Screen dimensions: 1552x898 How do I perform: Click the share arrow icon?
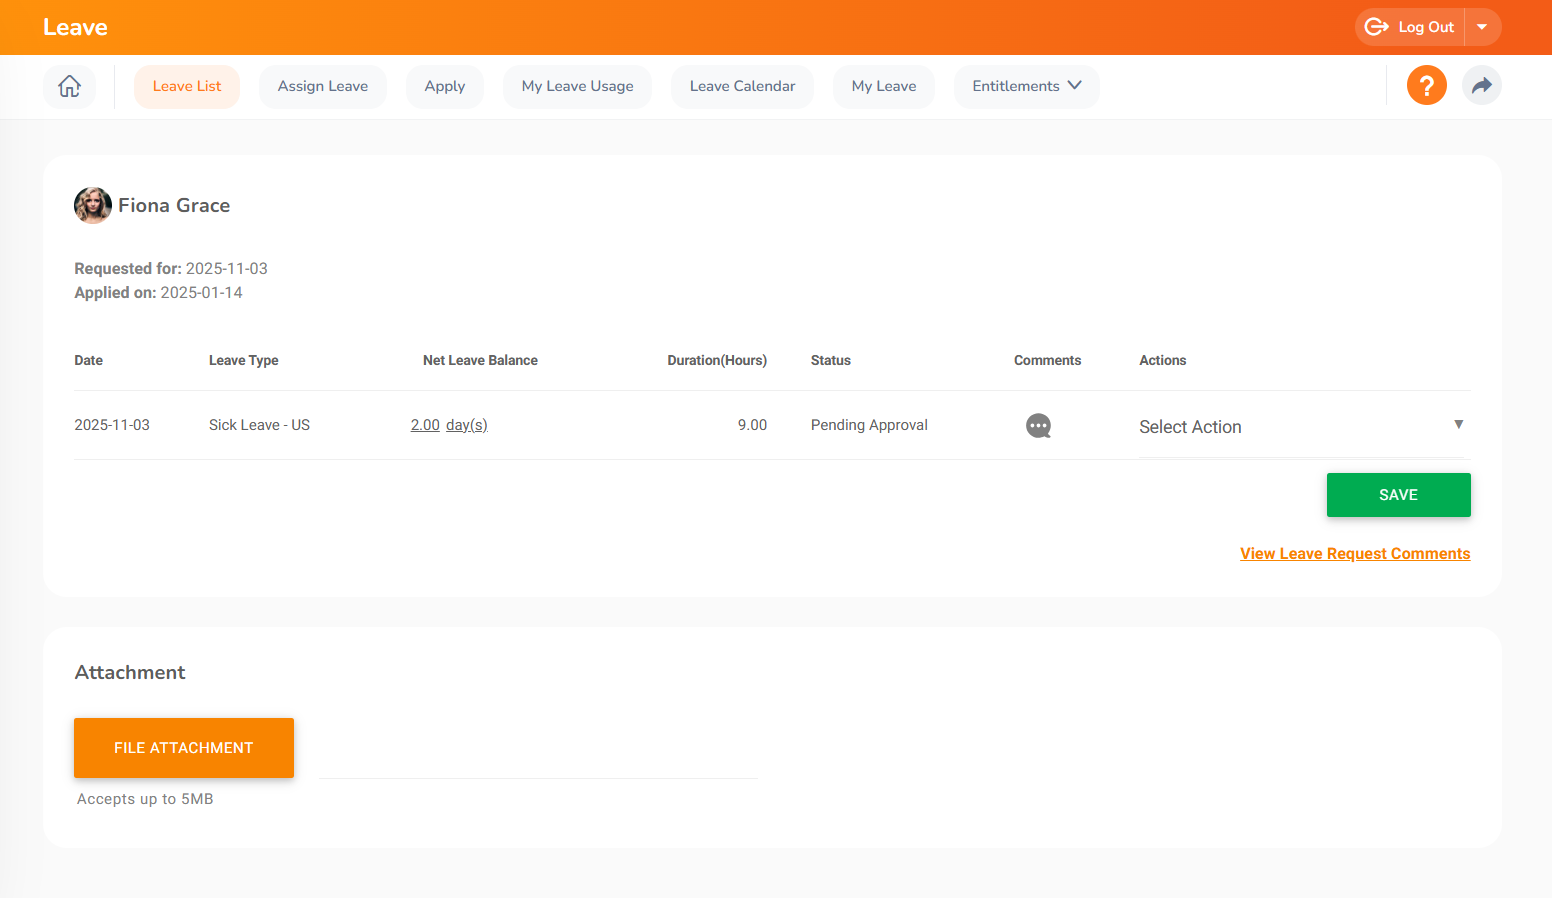(1482, 86)
